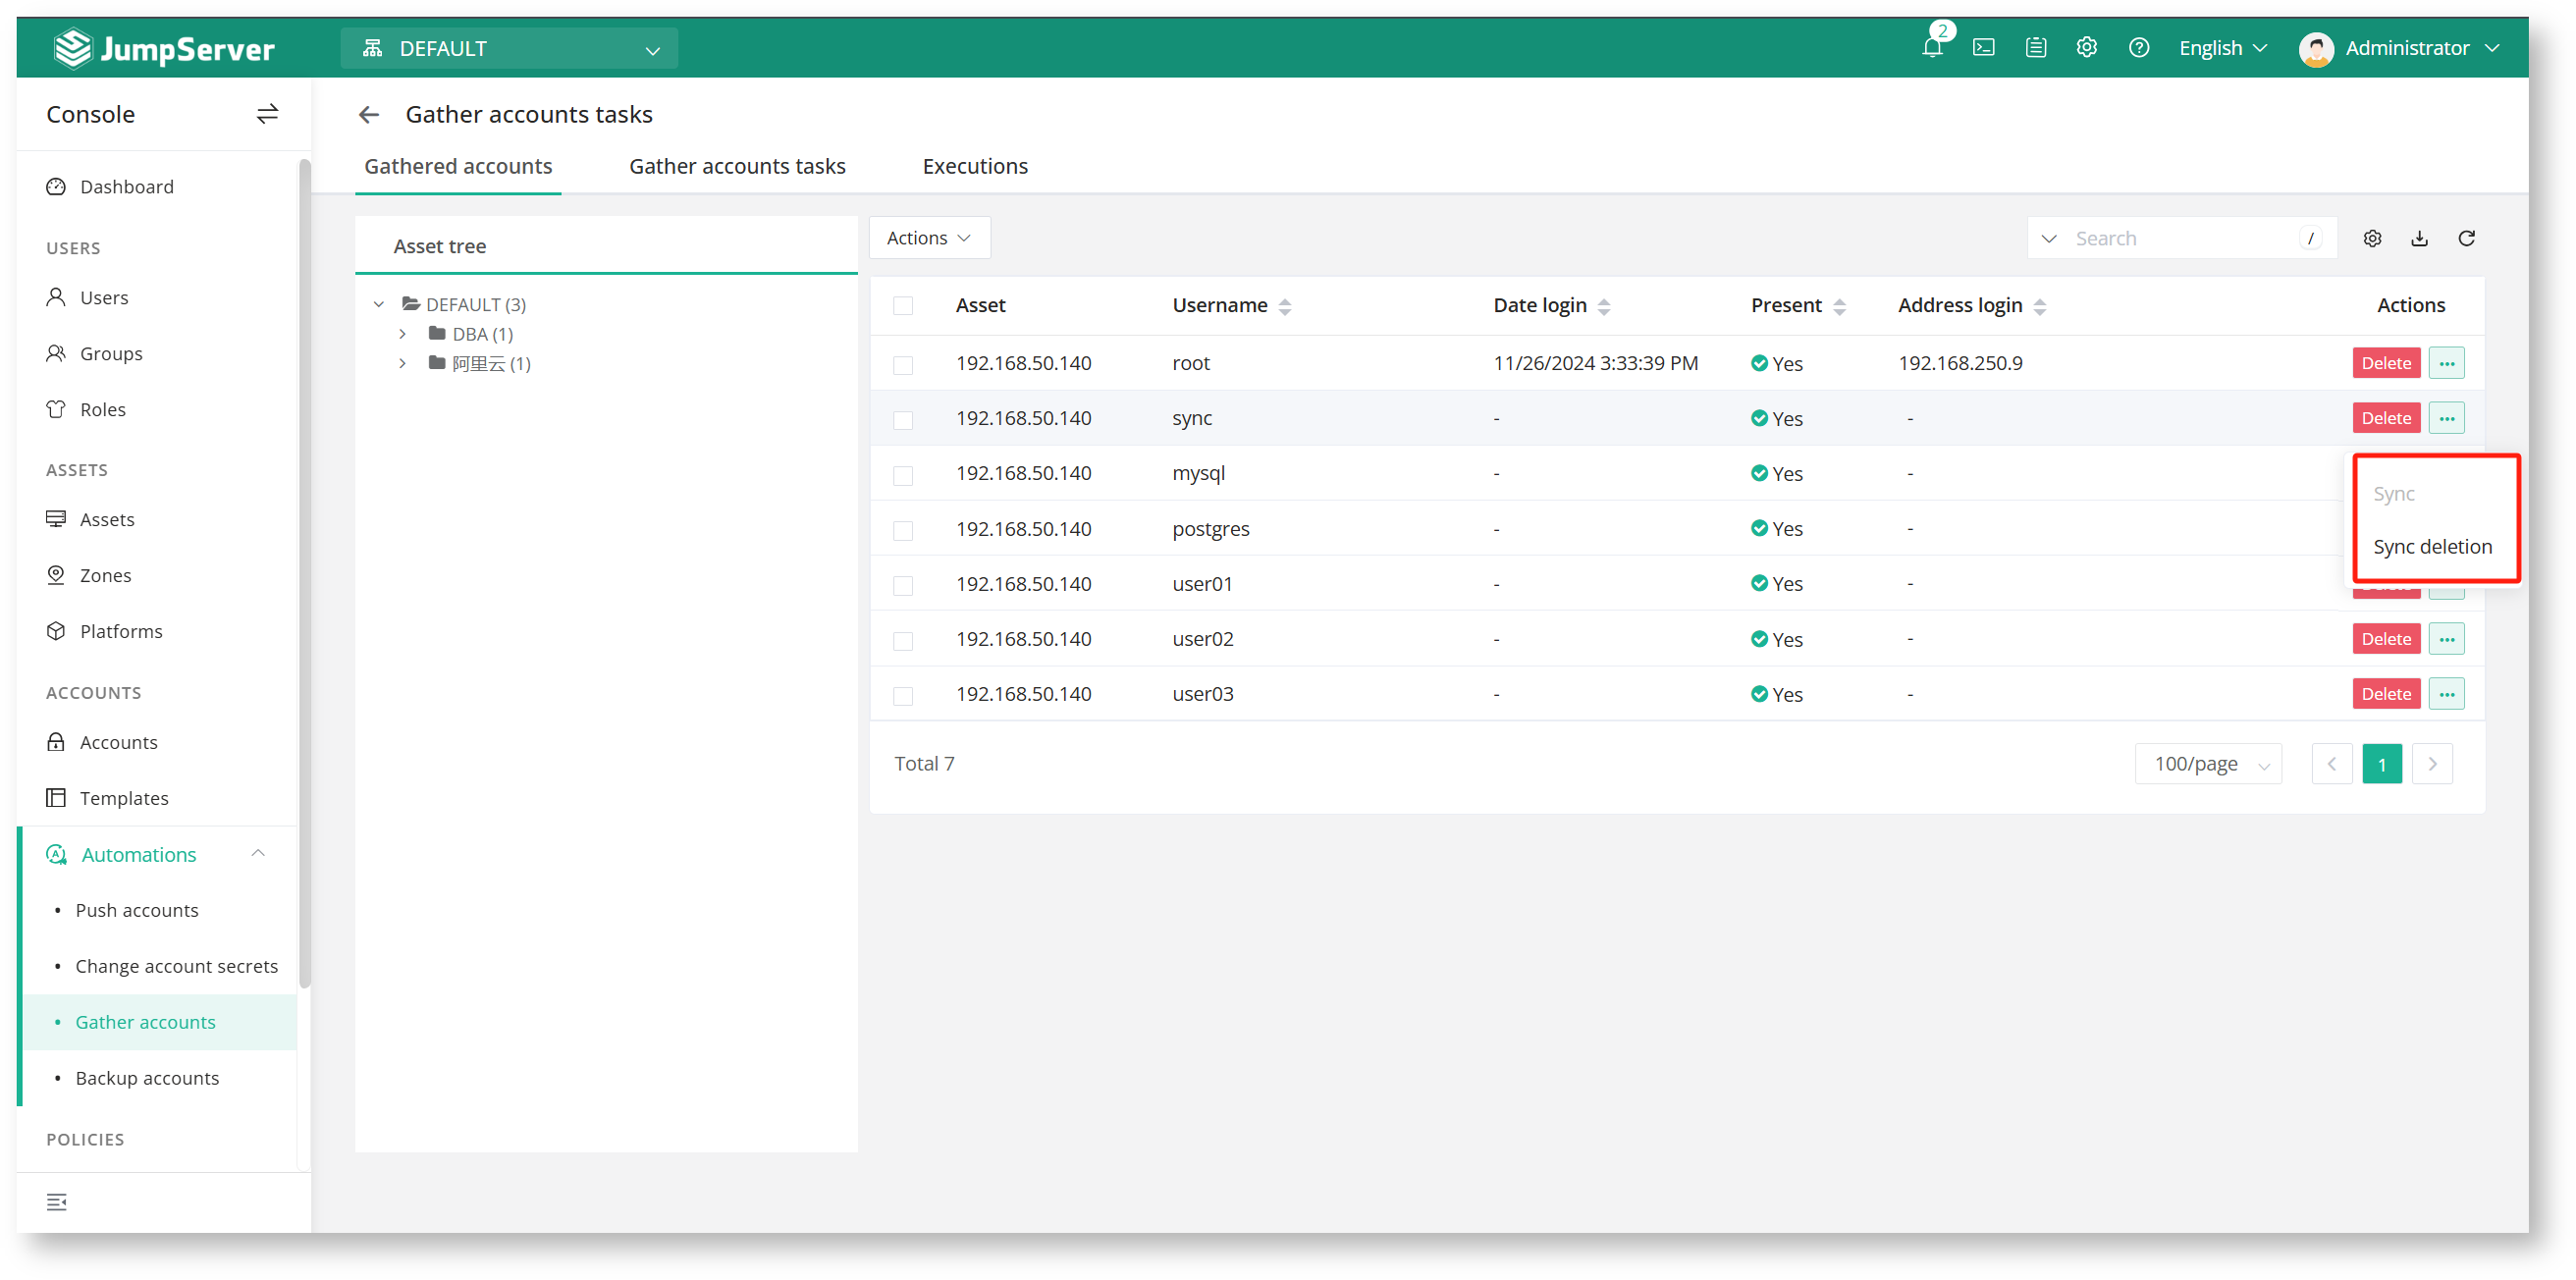Switch to the Gathered accounts tab

point(458,167)
